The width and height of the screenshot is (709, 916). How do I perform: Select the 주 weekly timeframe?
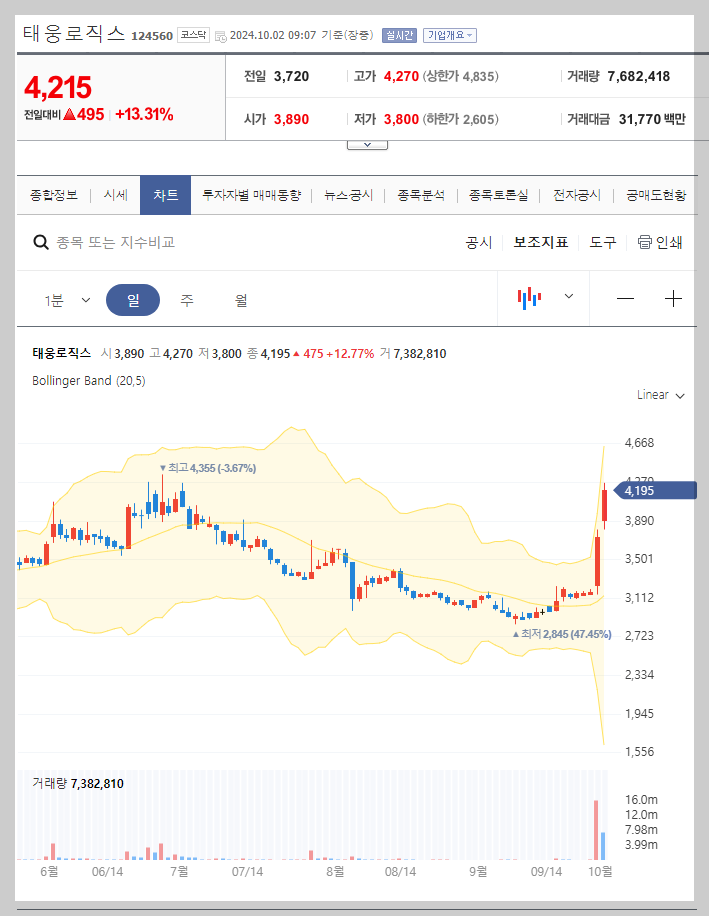(187, 300)
